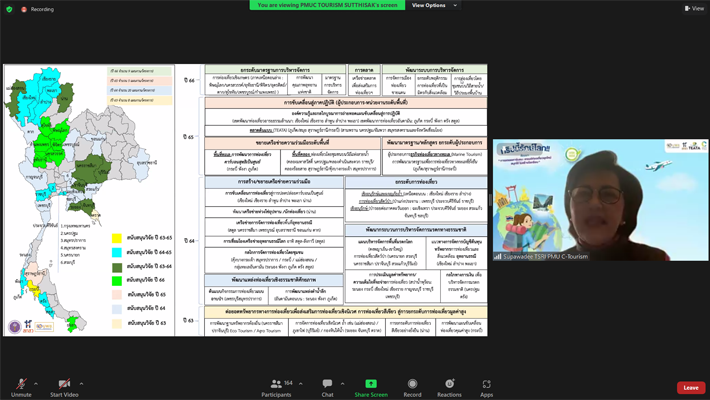Open the Participants panel
Viewport: 710px width, 400px height.
pyautogui.click(x=276, y=386)
